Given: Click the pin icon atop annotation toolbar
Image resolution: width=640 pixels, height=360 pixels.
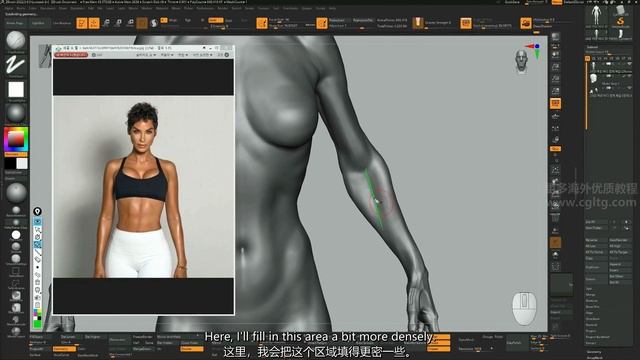Looking at the screenshot, I should pyautogui.click(x=38, y=211).
